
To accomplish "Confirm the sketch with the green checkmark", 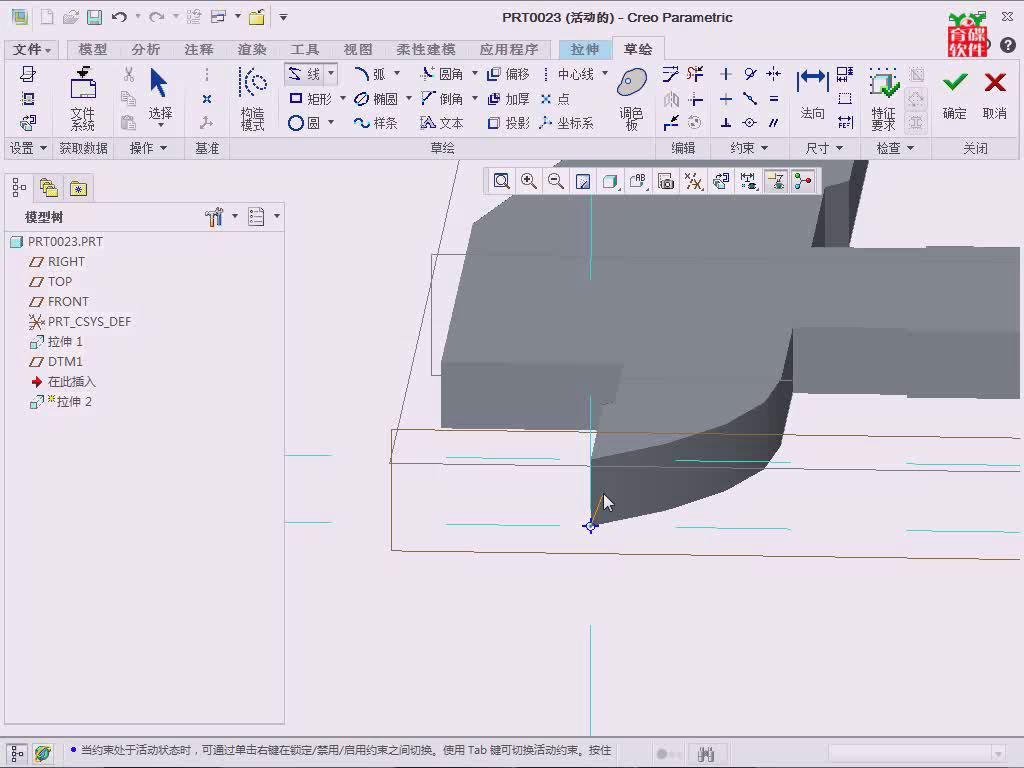I will (954, 96).
